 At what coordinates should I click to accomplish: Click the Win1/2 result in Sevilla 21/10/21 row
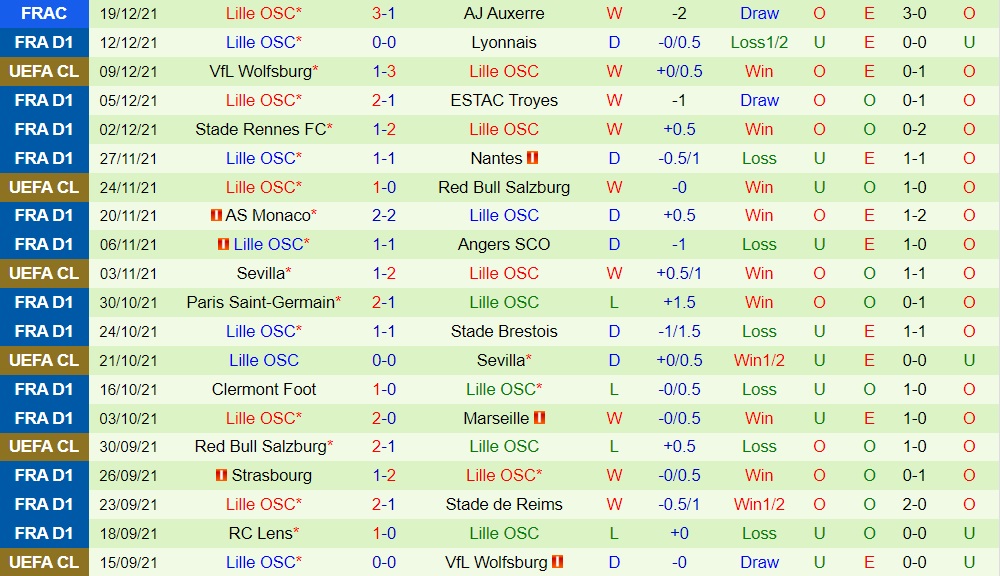click(759, 360)
